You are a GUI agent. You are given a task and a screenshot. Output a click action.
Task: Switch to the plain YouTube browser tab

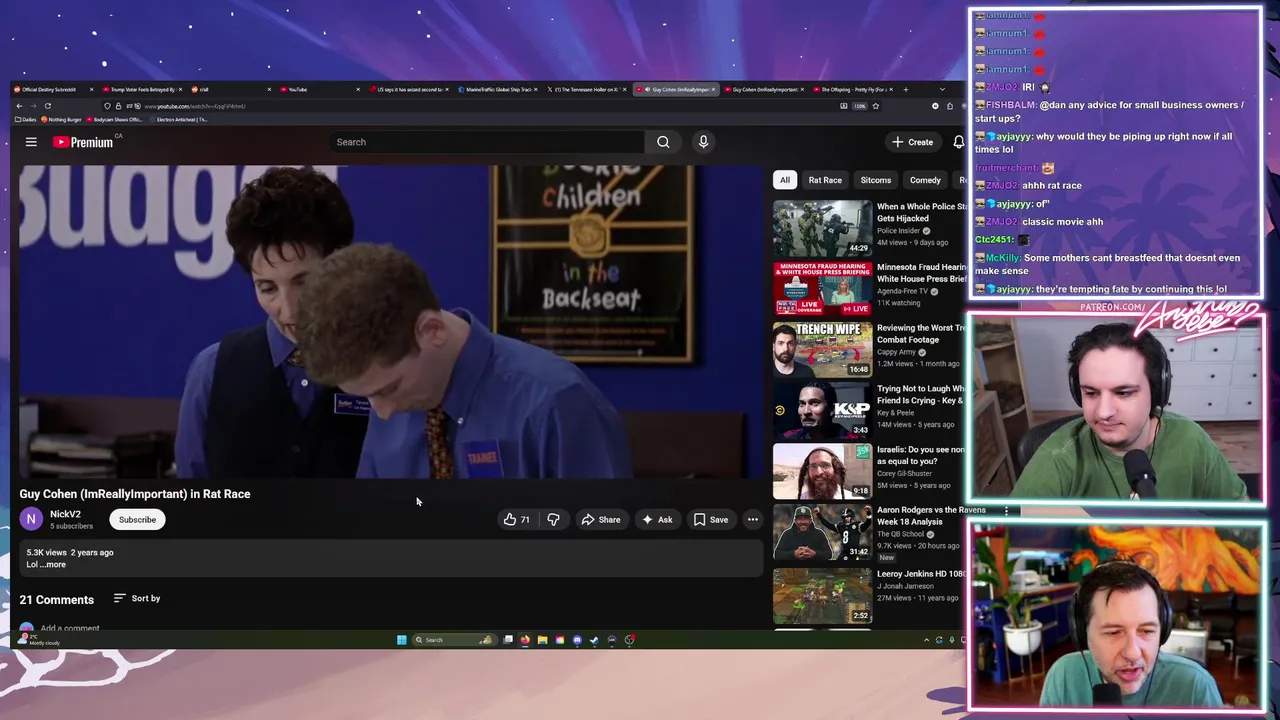click(x=320, y=89)
